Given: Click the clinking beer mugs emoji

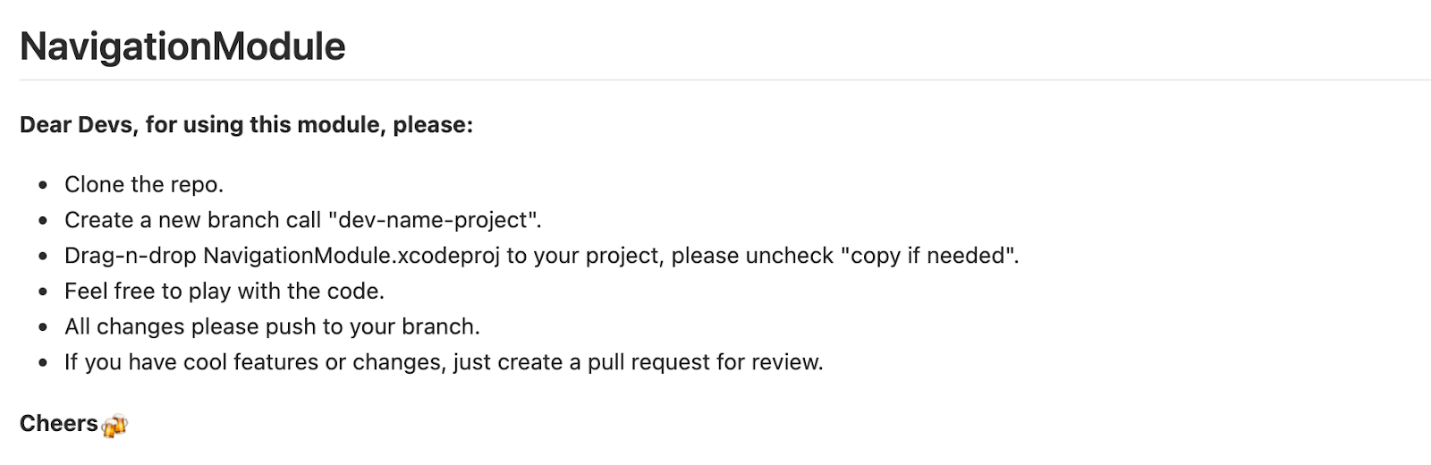Looking at the screenshot, I should tap(115, 424).
